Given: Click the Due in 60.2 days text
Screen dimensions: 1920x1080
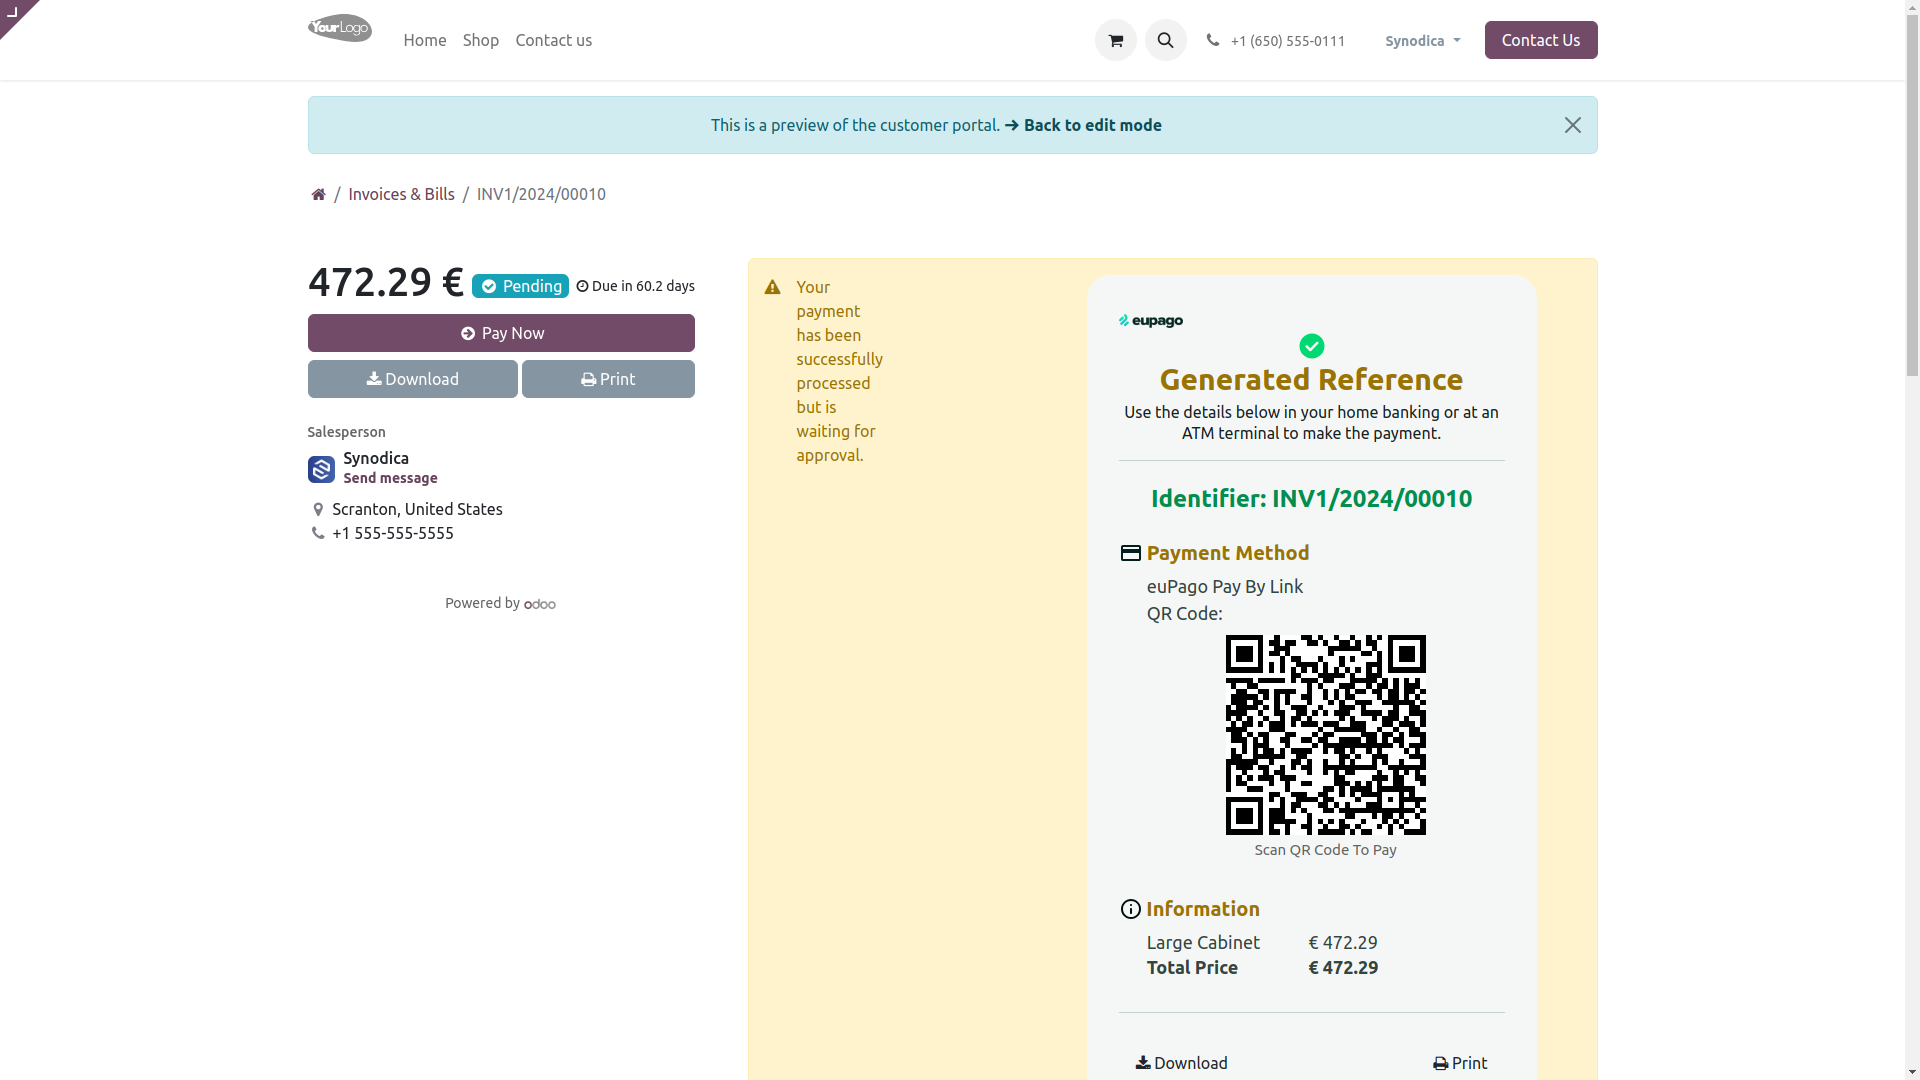Looking at the screenshot, I should (643, 286).
